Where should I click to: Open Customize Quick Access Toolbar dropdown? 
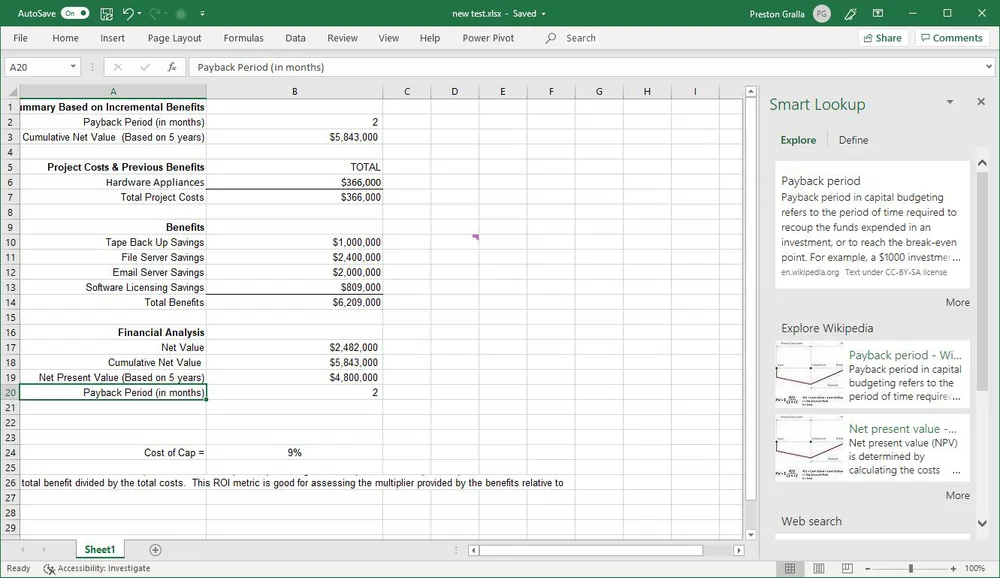click(202, 13)
